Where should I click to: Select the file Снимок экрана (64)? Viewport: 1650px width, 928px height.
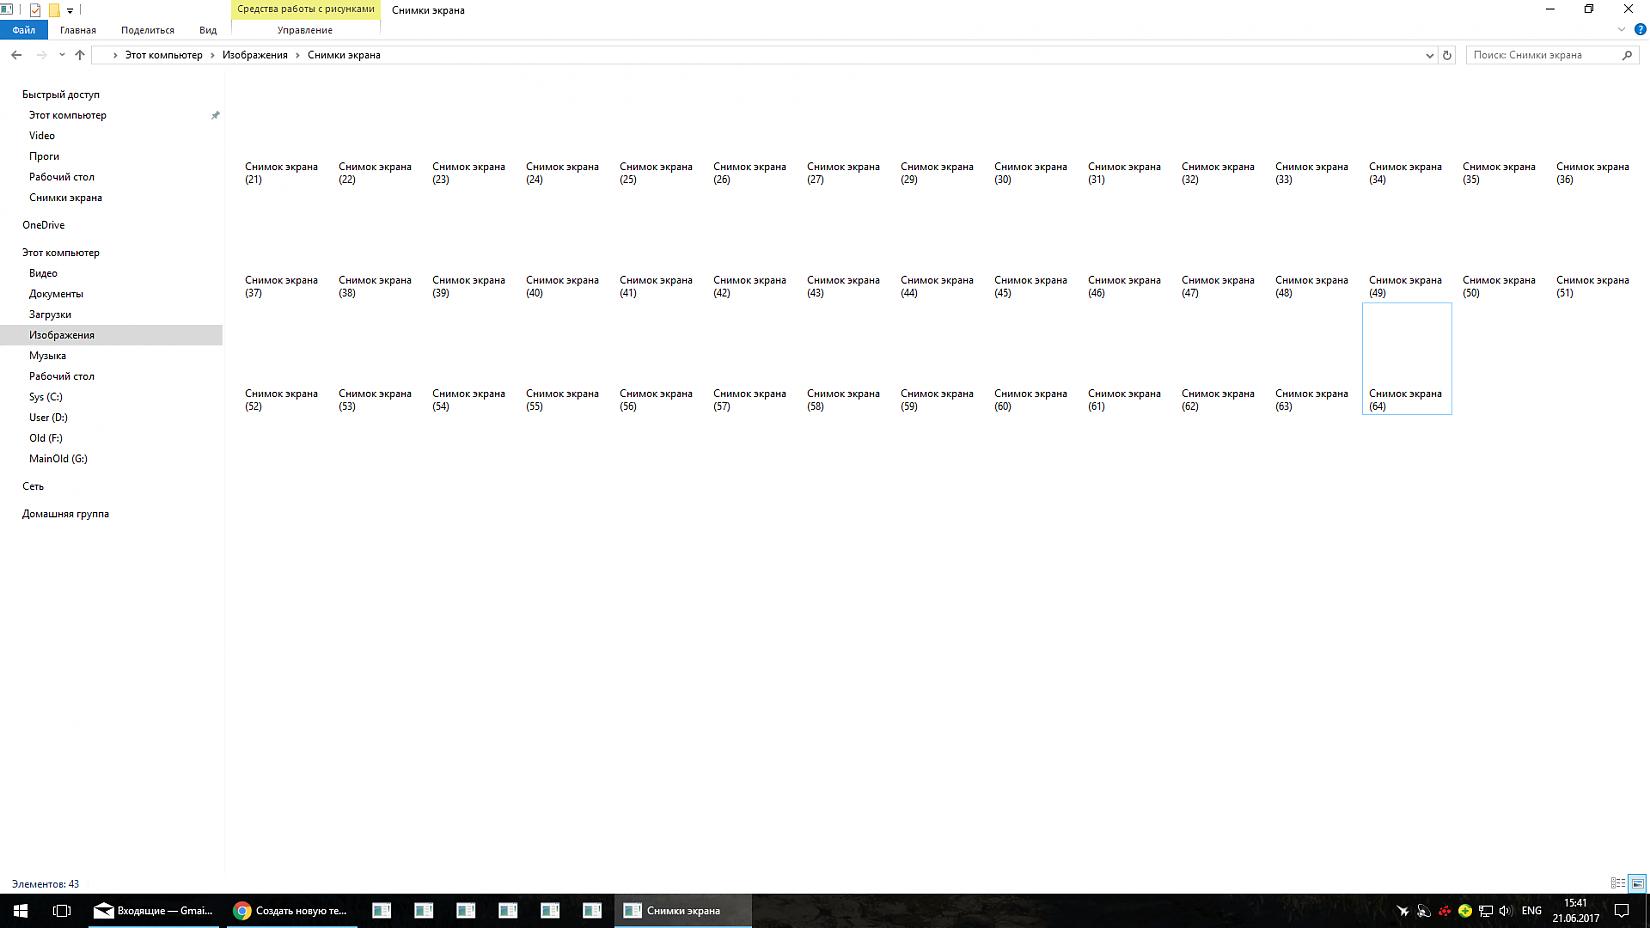point(1407,358)
